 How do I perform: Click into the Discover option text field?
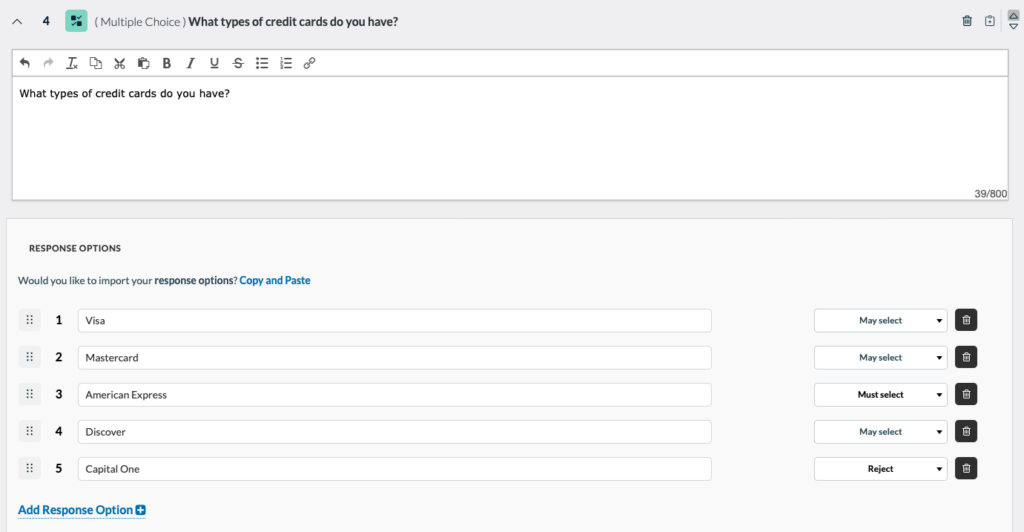[x=394, y=432]
